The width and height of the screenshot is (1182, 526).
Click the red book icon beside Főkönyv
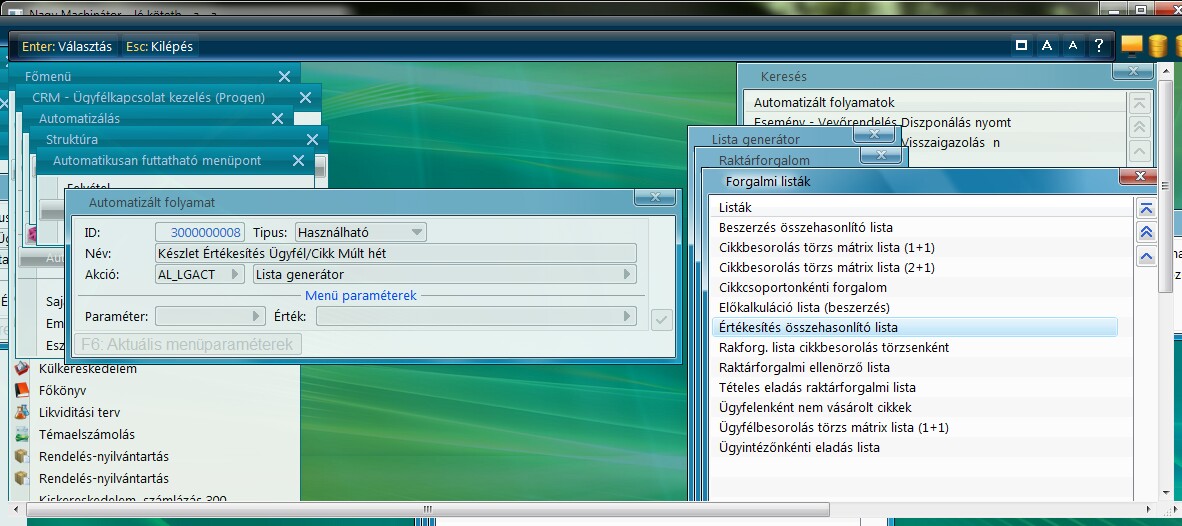[22, 390]
